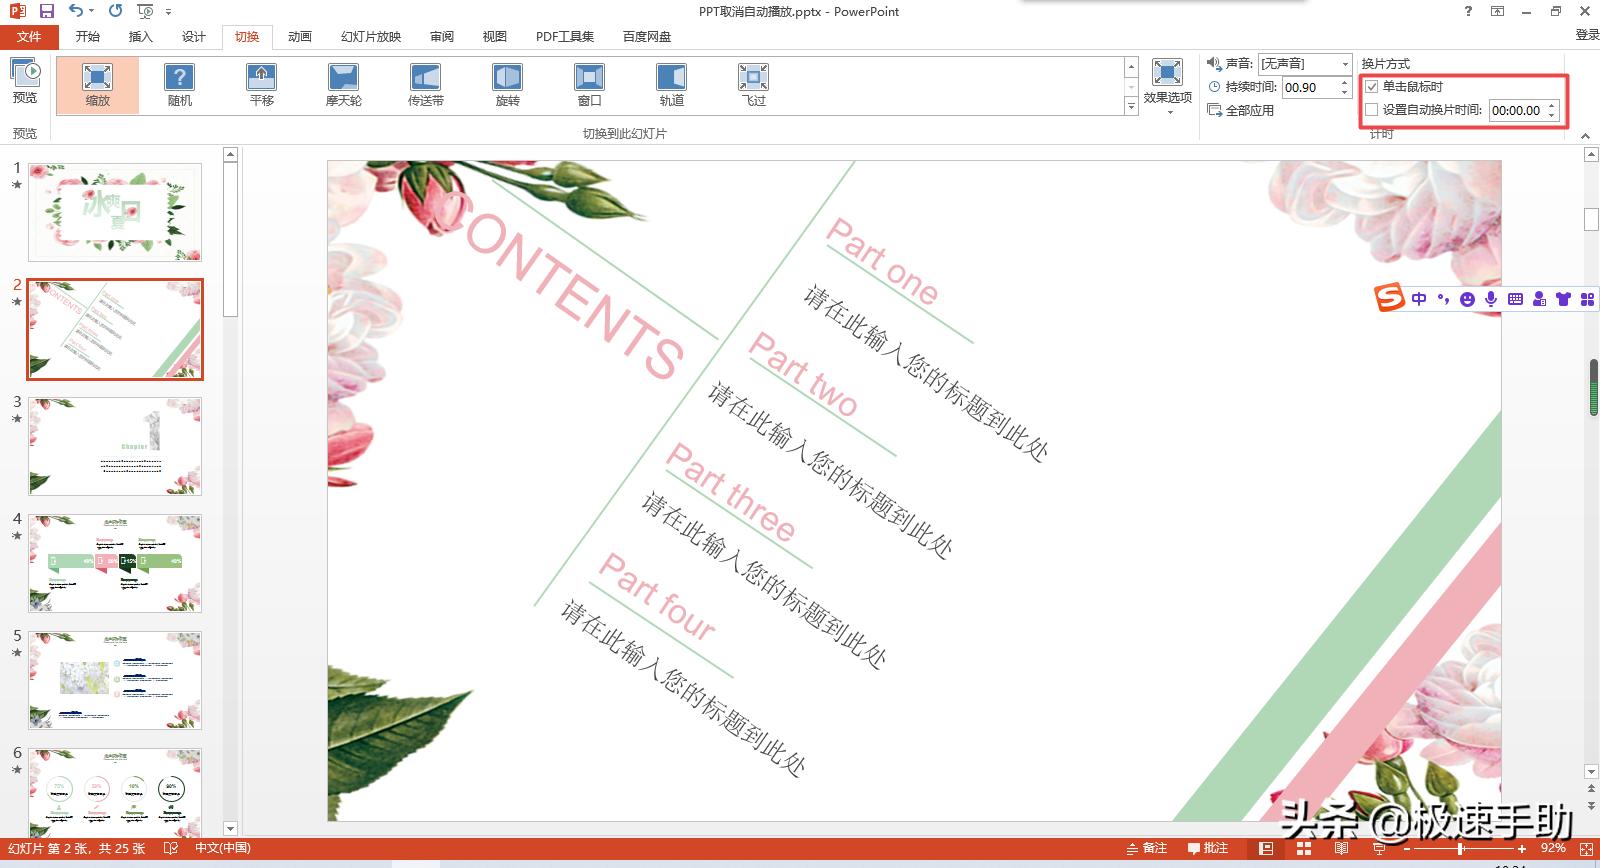This screenshot has width=1600, height=868.
Task: Preview the slide transition with 预览
Action: pos(25,80)
